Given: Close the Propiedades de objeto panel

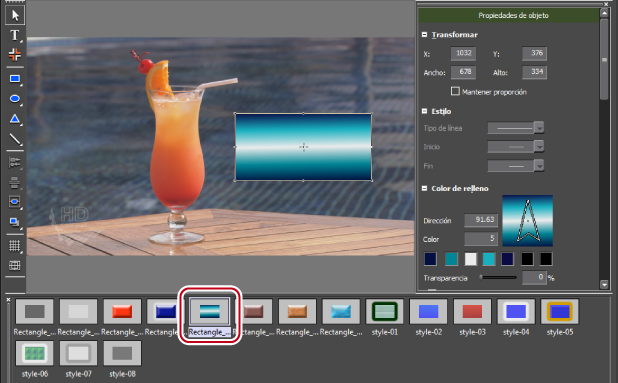Looking at the screenshot, I should 606,4.
